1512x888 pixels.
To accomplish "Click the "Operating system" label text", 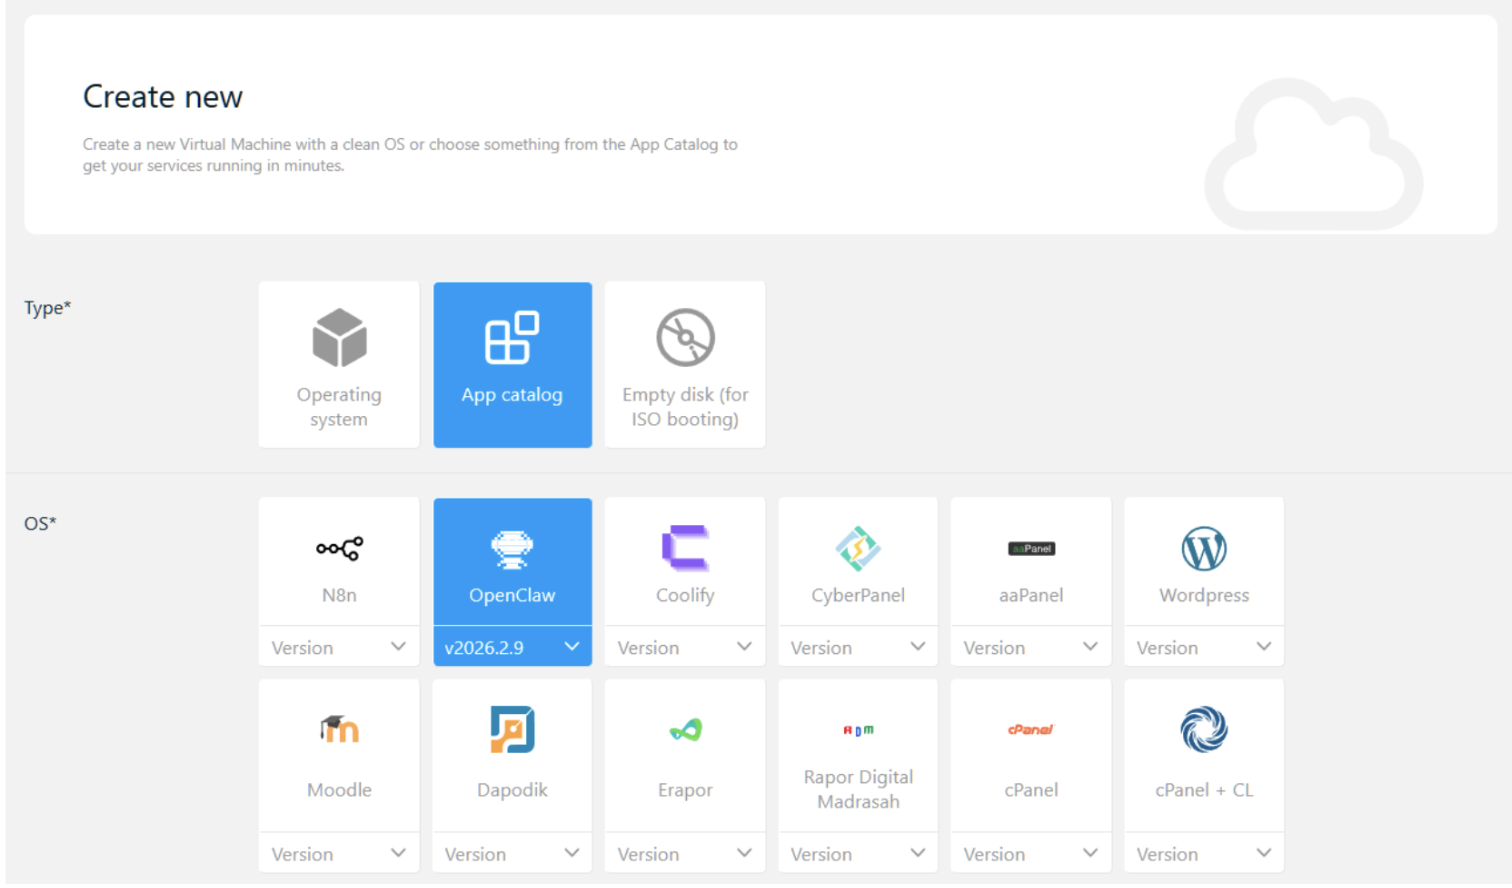I will (339, 407).
